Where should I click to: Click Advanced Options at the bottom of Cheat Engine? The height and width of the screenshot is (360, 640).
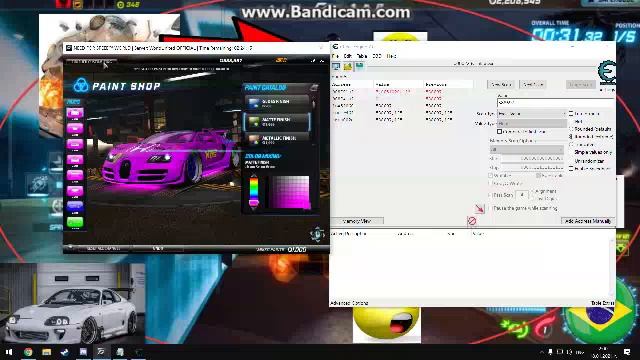tap(349, 303)
